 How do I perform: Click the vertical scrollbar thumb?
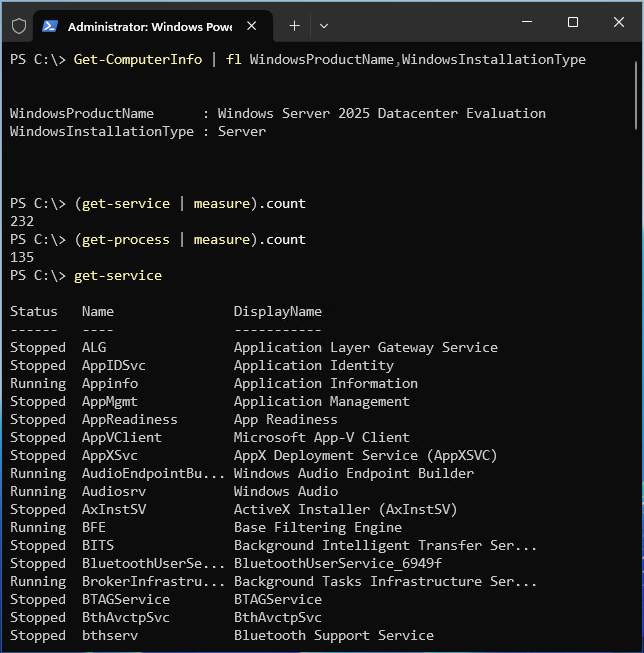pos(637,90)
